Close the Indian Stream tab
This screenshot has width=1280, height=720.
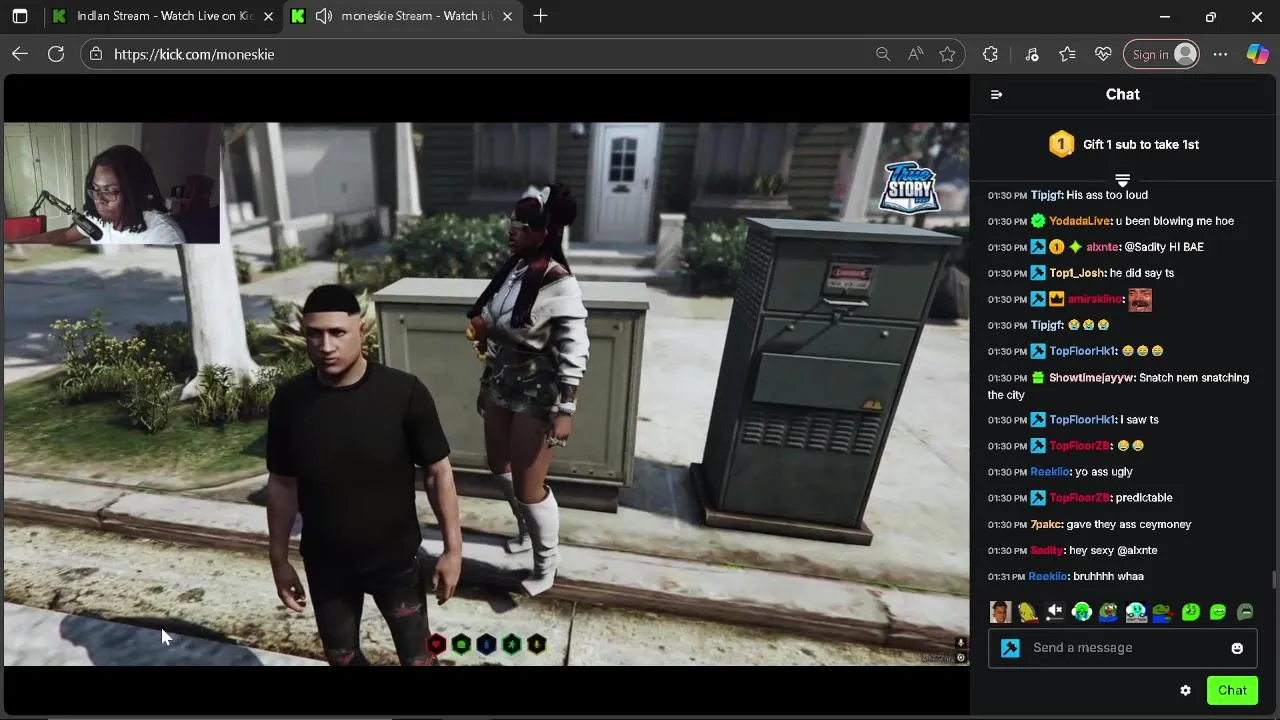[x=268, y=16]
